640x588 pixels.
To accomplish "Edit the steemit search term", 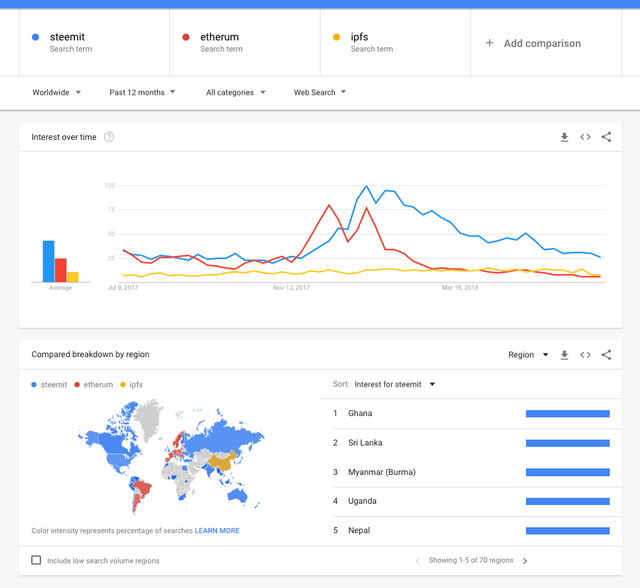I will point(94,42).
